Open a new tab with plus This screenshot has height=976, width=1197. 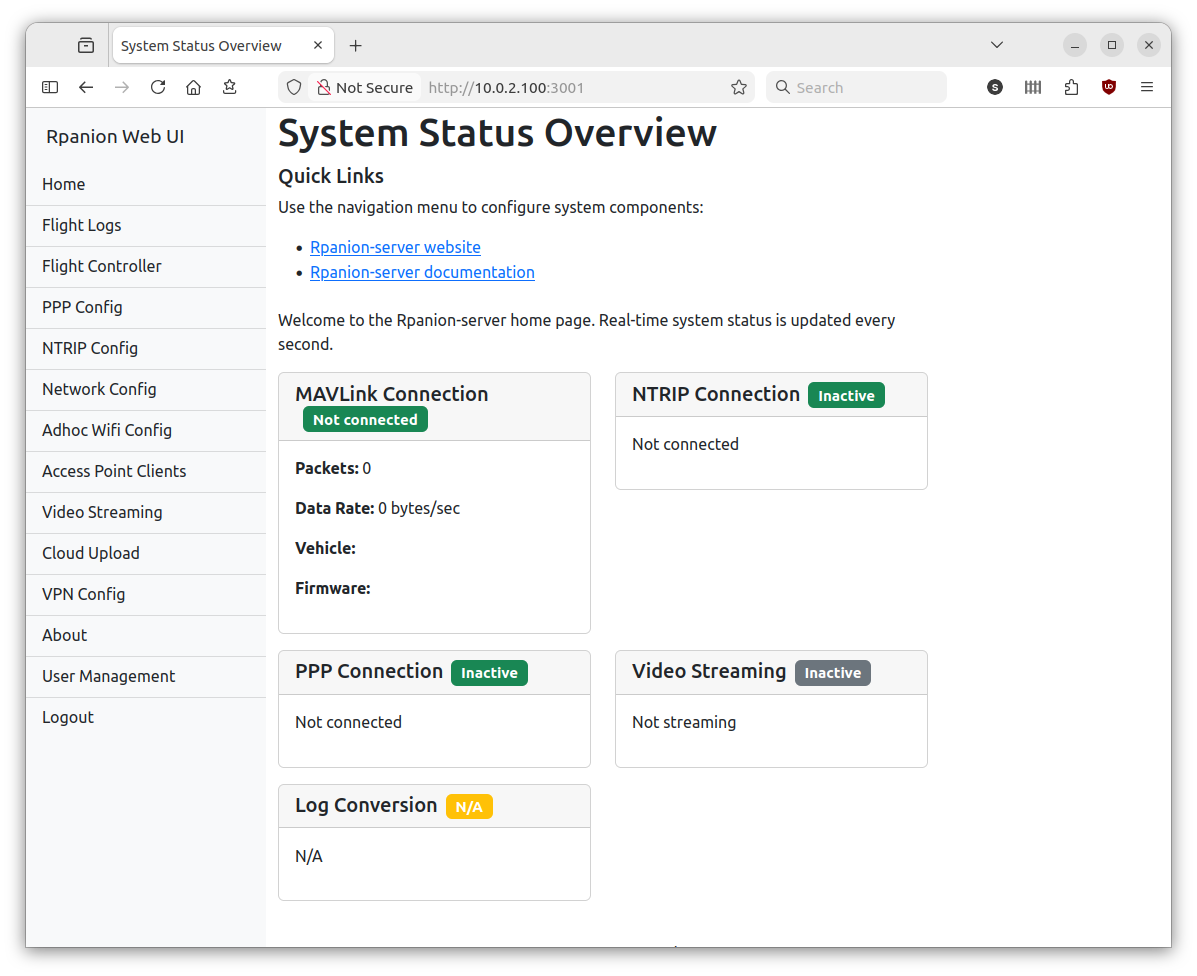355,45
